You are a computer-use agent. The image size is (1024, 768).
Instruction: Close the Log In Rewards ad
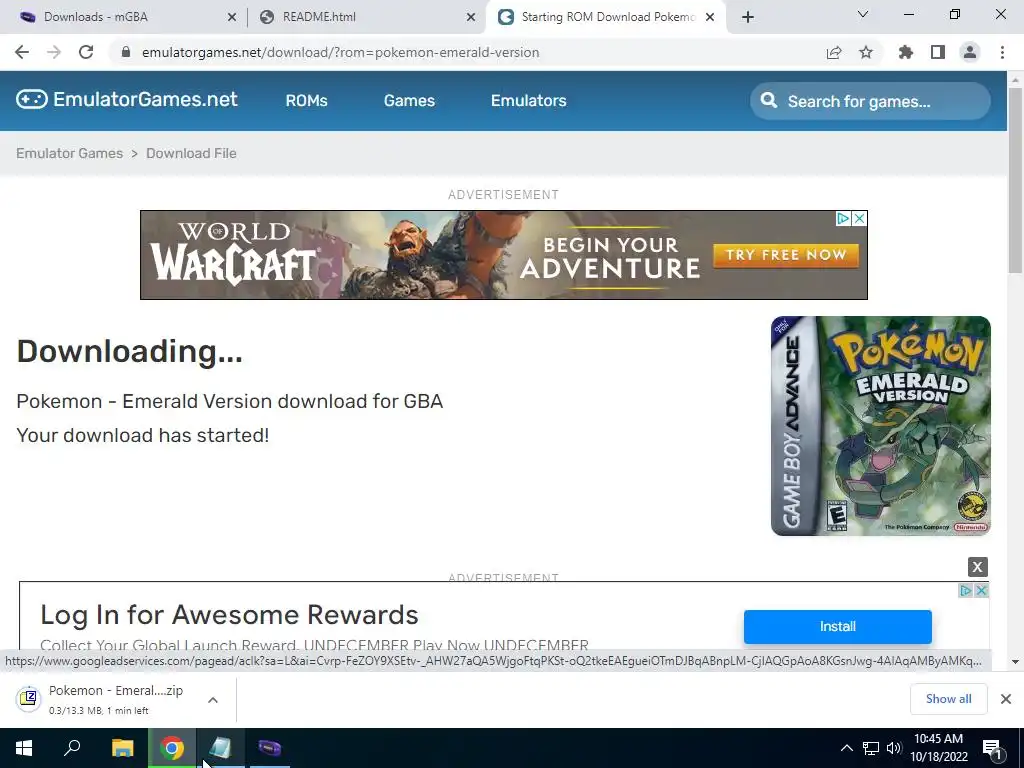[981, 590]
